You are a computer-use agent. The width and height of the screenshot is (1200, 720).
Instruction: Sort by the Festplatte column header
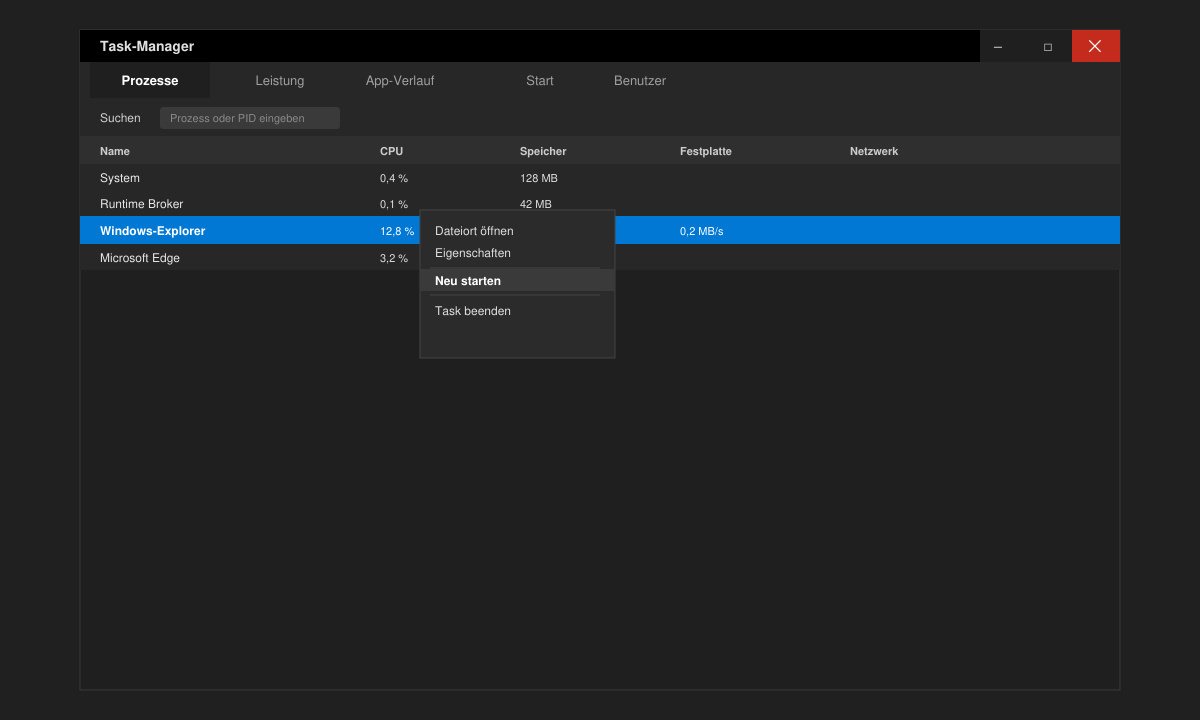(x=706, y=151)
